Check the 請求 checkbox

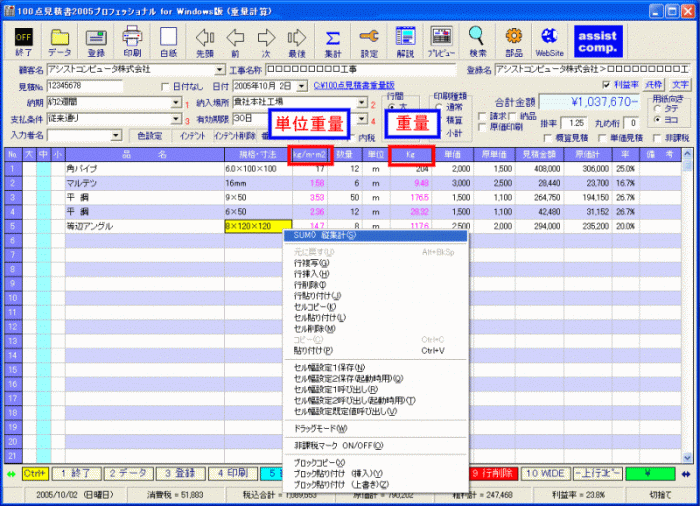(x=482, y=117)
